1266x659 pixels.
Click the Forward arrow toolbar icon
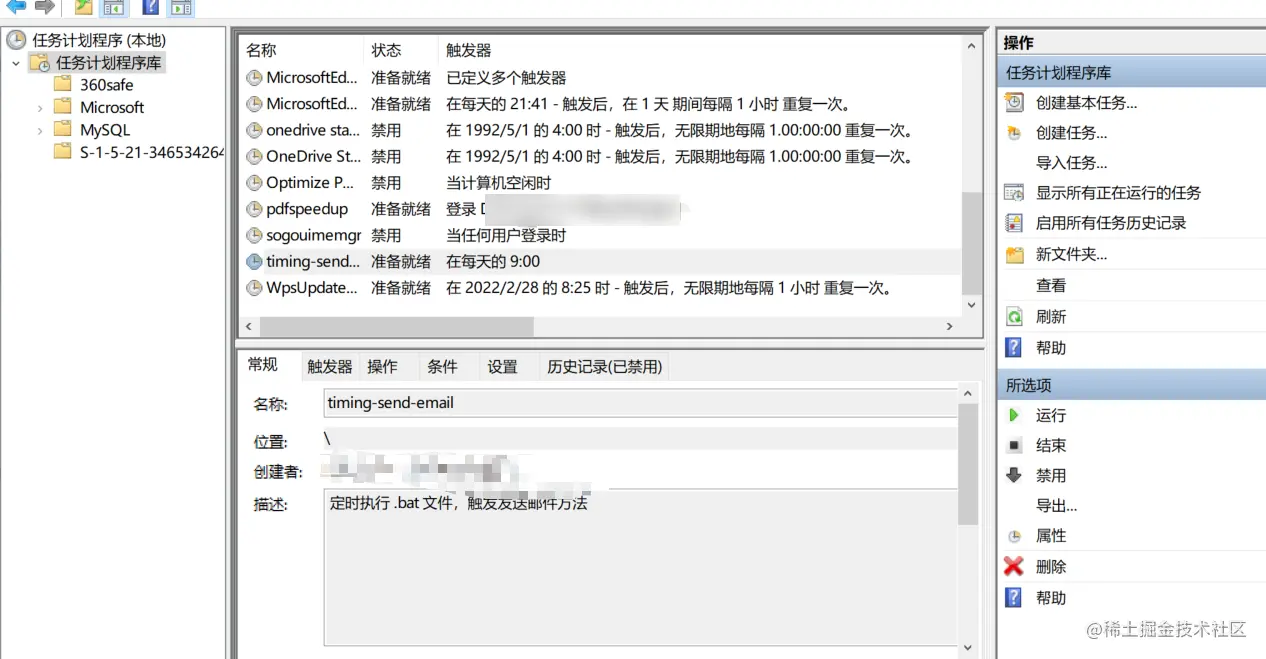click(44, 7)
